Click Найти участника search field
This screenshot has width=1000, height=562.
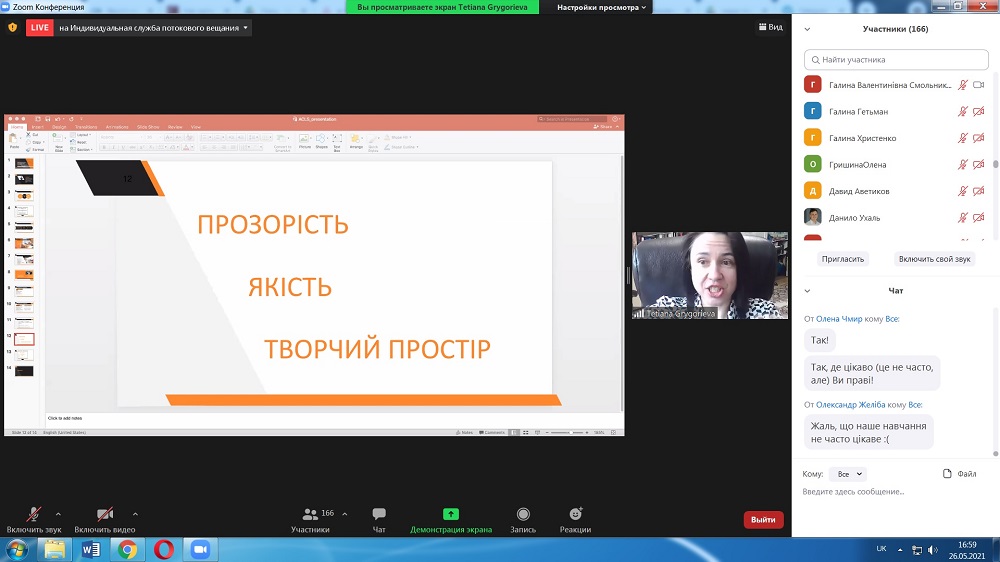pyautogui.click(x=896, y=59)
